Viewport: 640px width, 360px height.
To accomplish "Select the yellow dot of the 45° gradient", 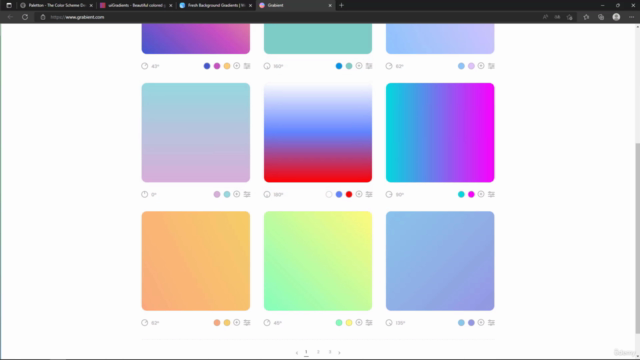I will [x=349, y=322].
